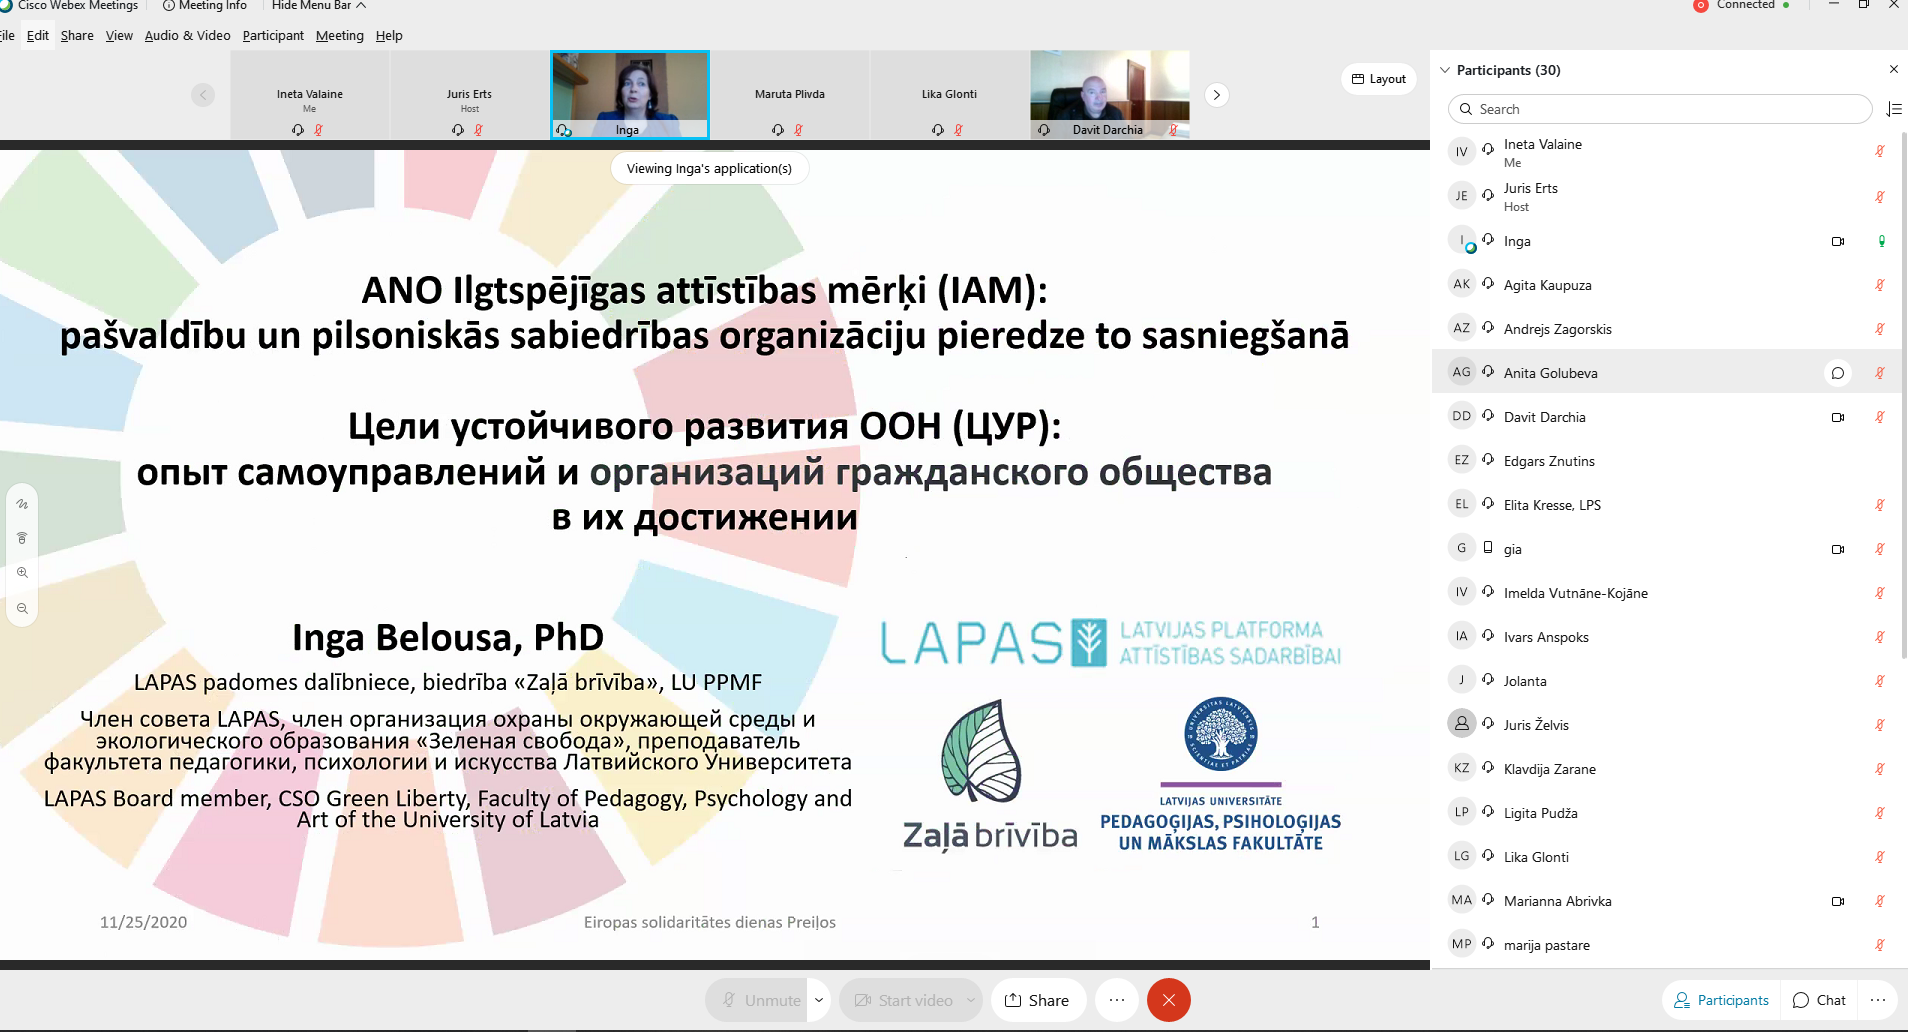Open the Participant menu
1908x1032 pixels.
[x=272, y=35]
